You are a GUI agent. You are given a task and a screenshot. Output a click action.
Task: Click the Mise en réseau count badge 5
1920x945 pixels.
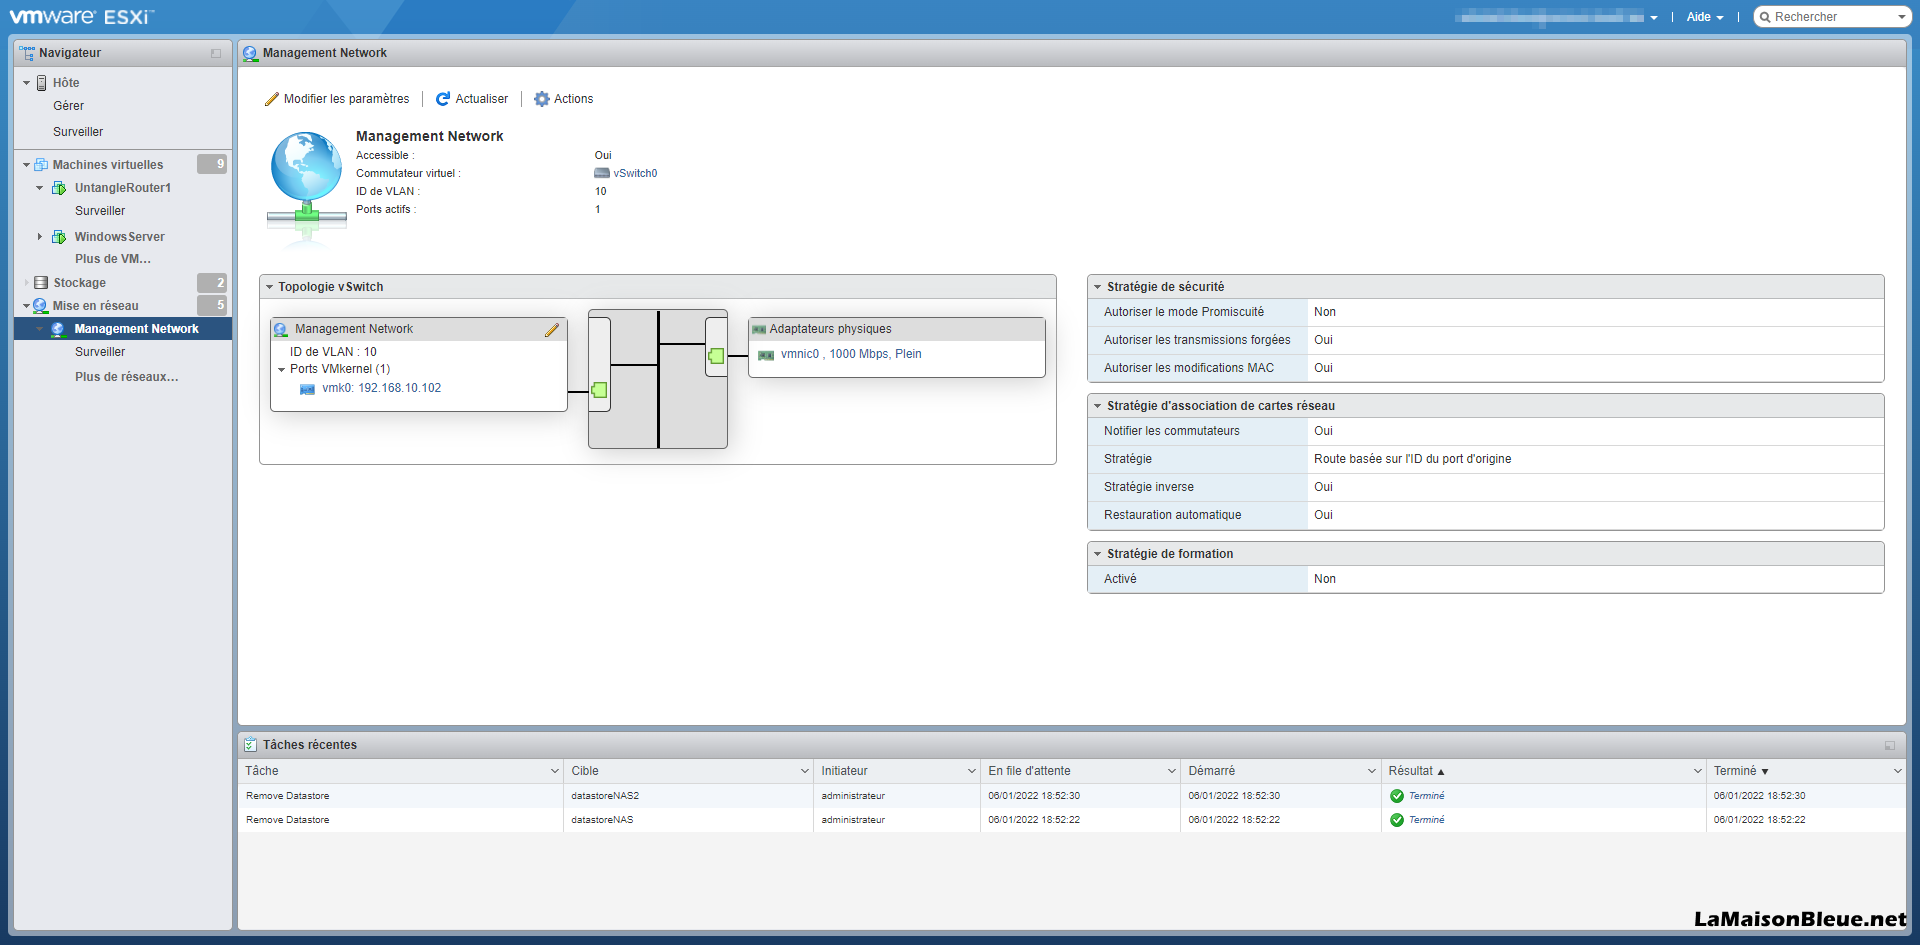point(212,305)
